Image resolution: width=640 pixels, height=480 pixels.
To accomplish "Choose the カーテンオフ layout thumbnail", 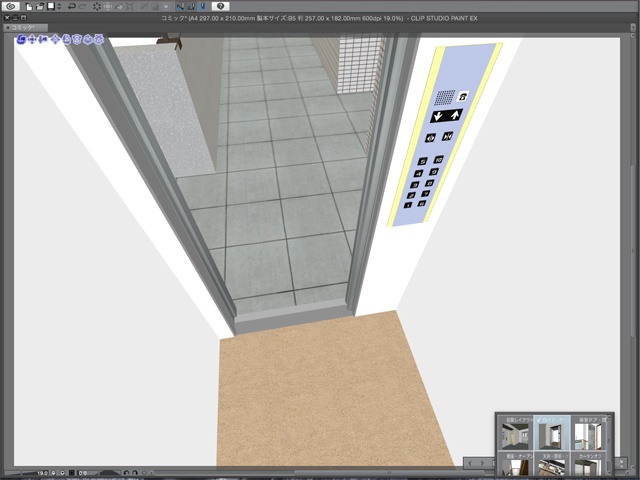I will [x=588, y=464].
